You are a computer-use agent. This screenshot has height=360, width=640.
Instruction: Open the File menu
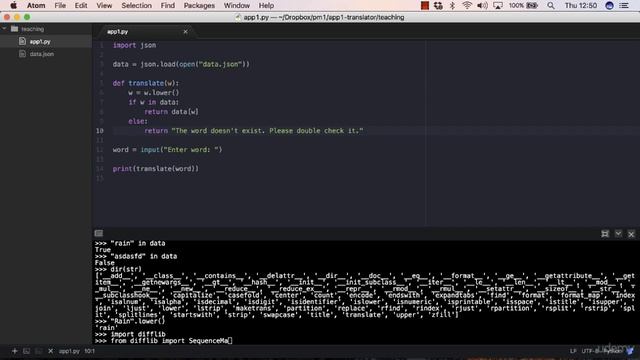(60, 5)
